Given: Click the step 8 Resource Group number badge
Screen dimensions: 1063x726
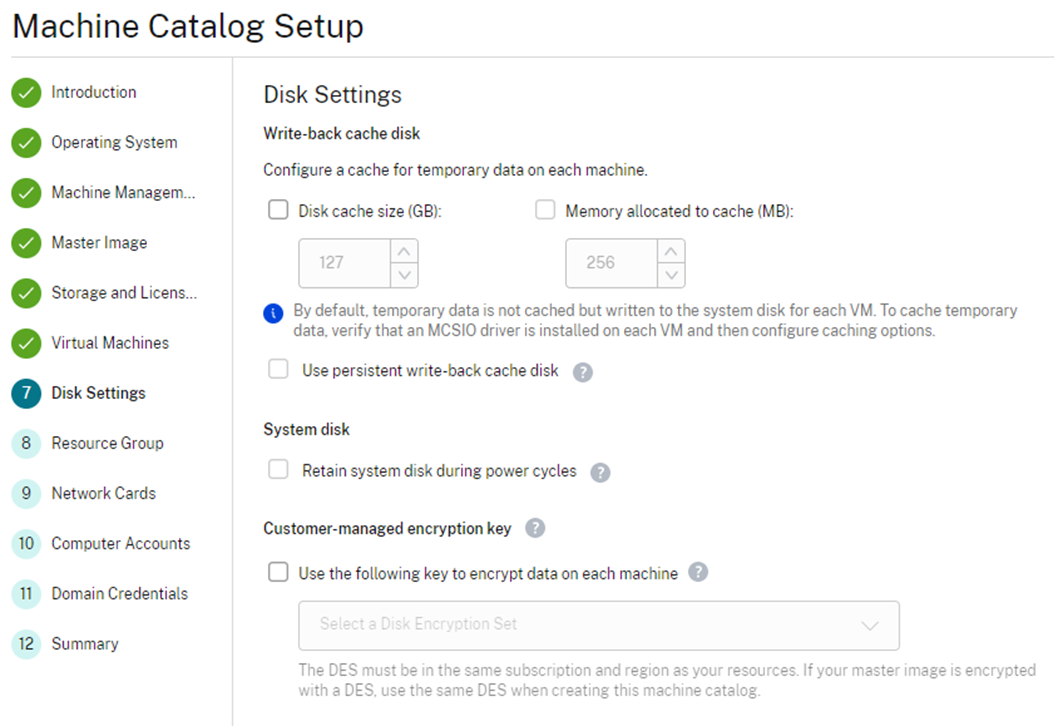Looking at the screenshot, I should pyautogui.click(x=26, y=444).
